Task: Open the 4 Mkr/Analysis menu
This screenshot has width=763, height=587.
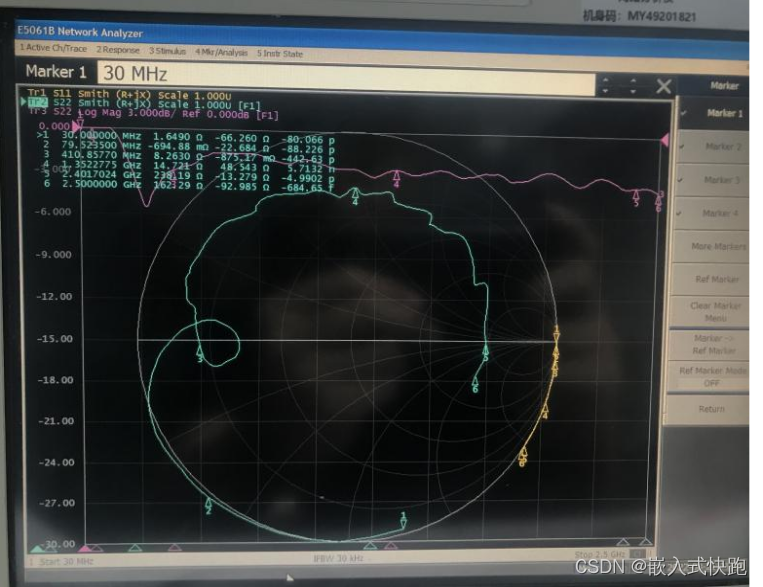Action: click(x=221, y=52)
